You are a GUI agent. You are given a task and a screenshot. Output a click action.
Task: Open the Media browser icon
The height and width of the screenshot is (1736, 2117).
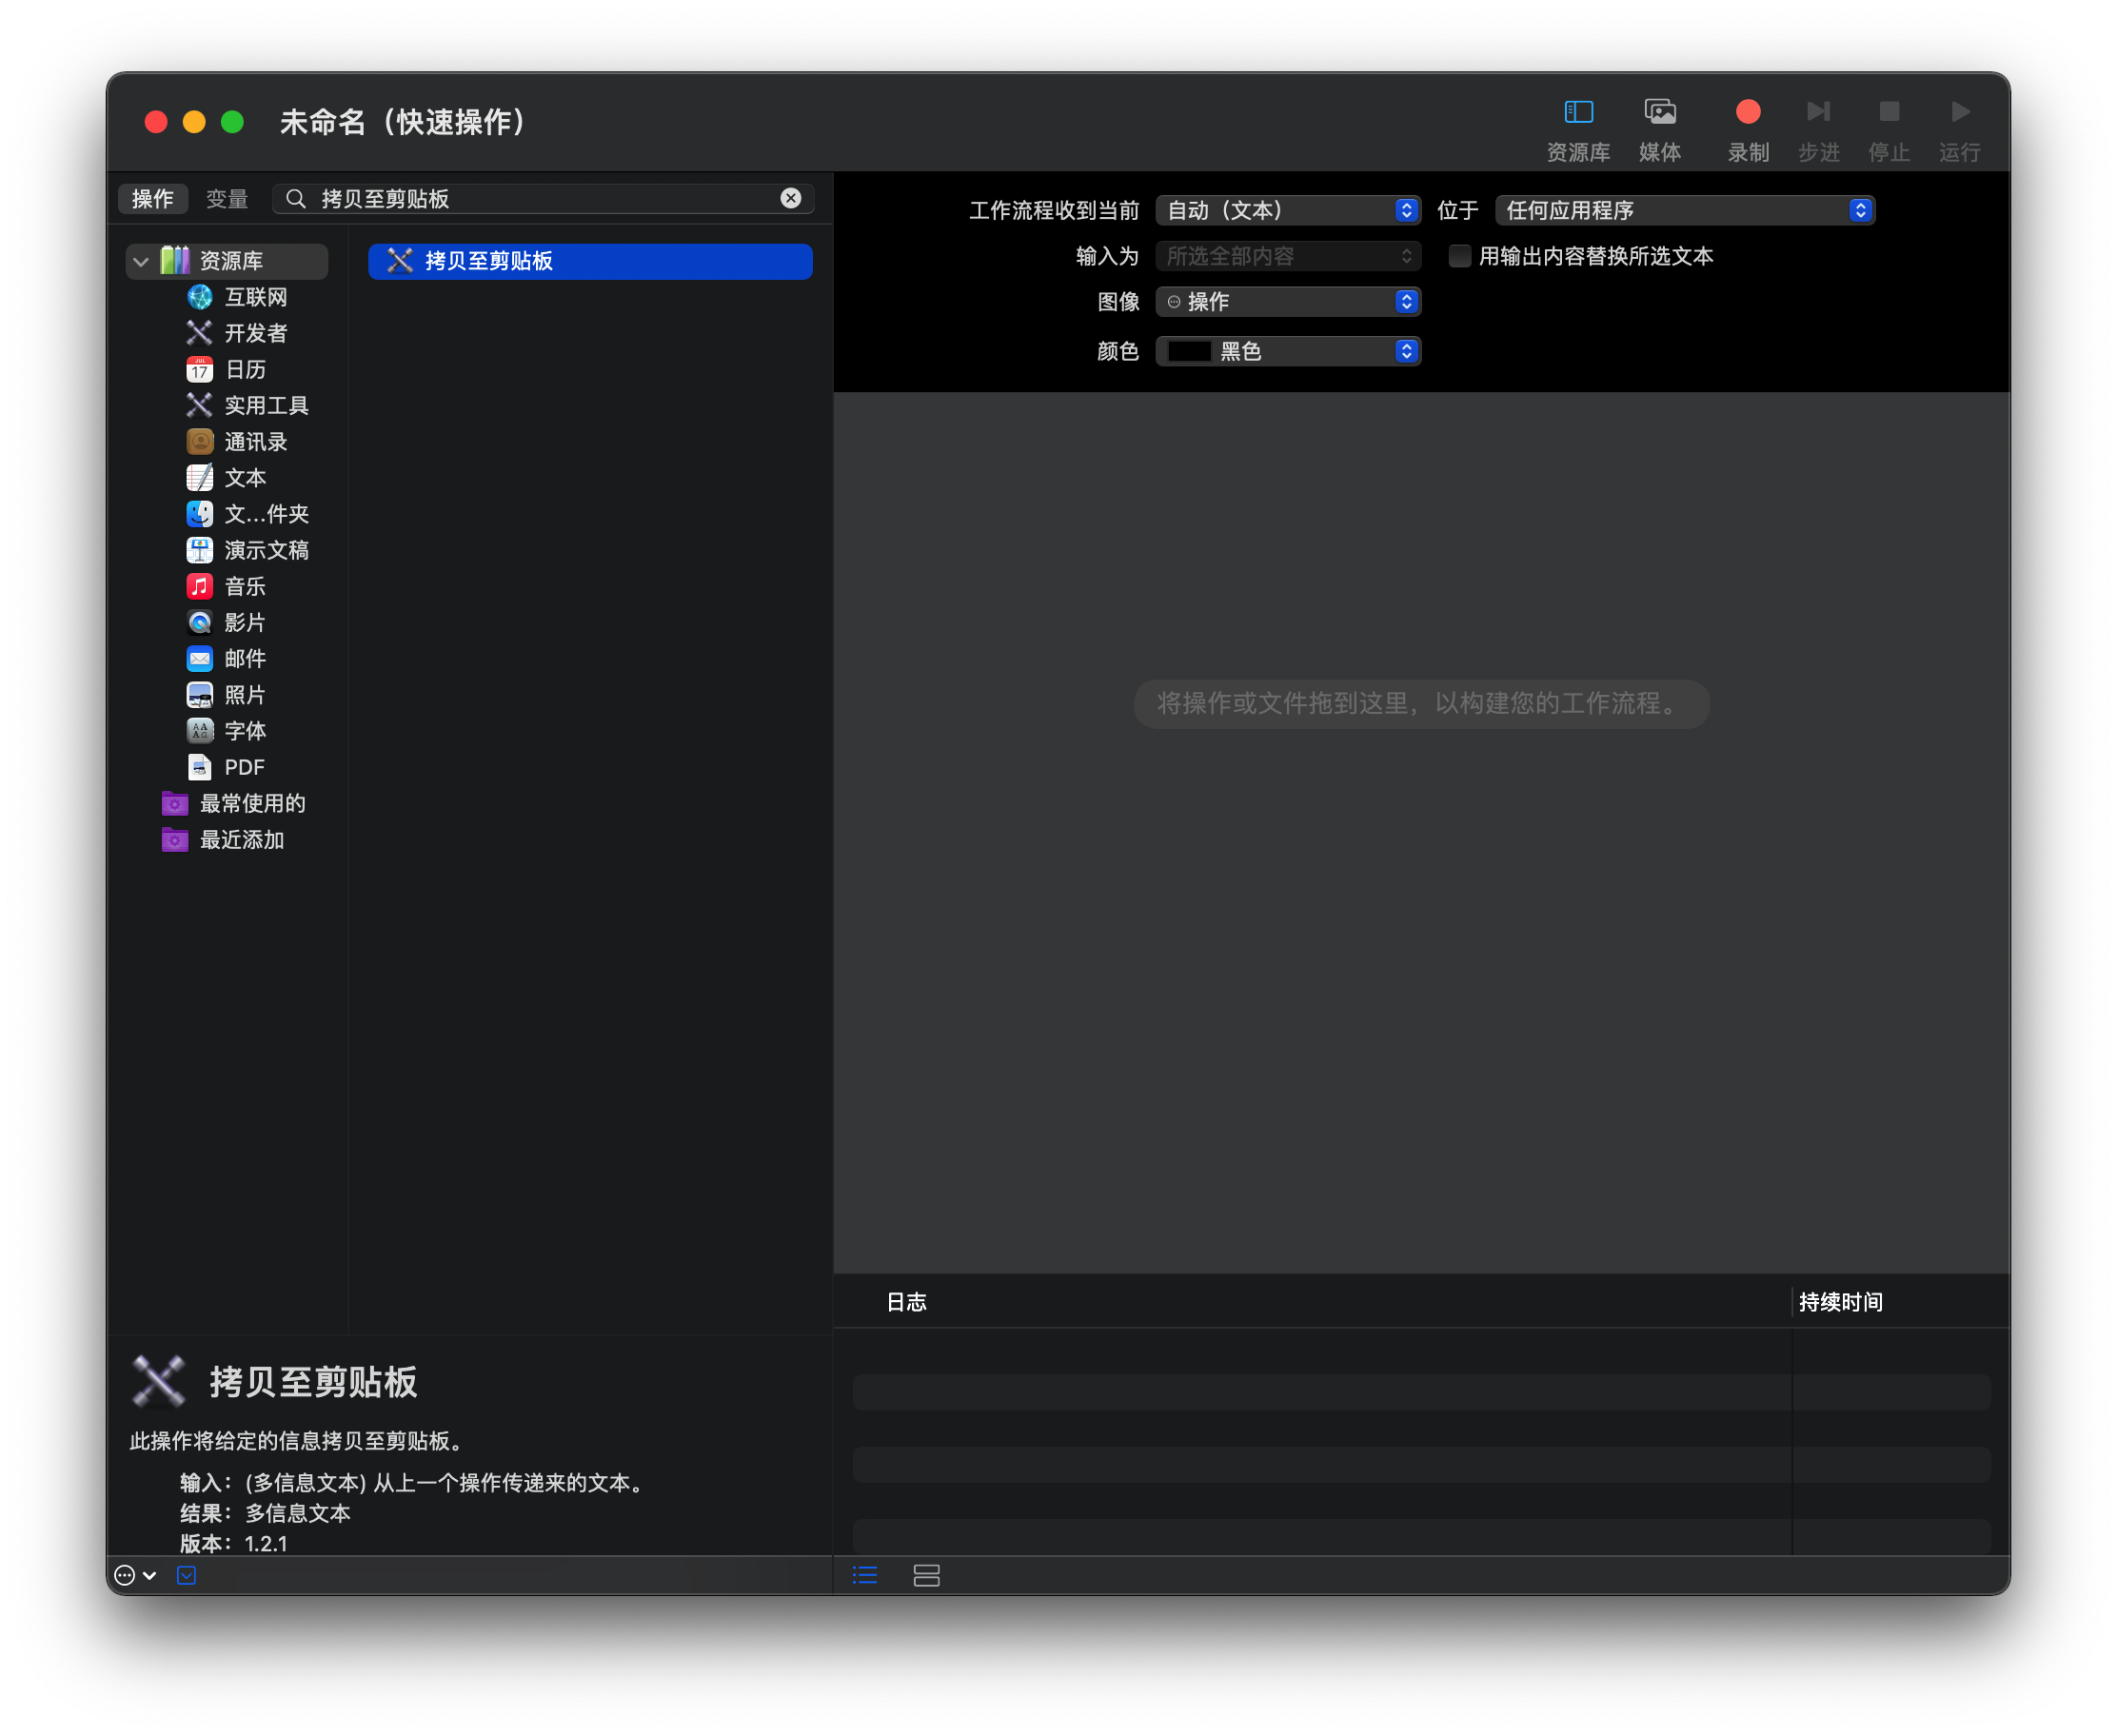coord(1659,112)
